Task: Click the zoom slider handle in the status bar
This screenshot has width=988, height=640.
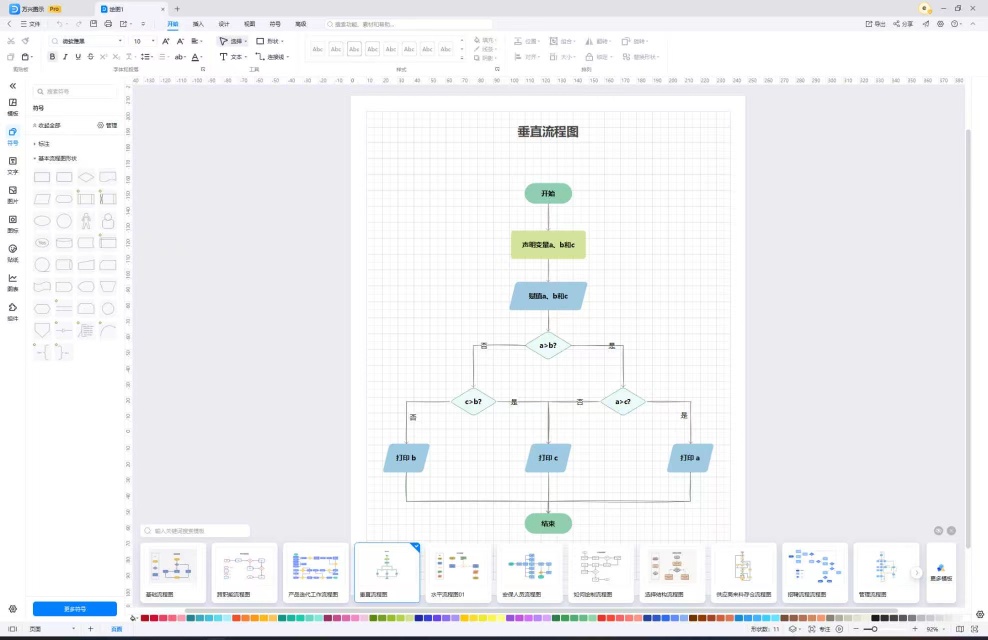Action: click(x=874, y=629)
